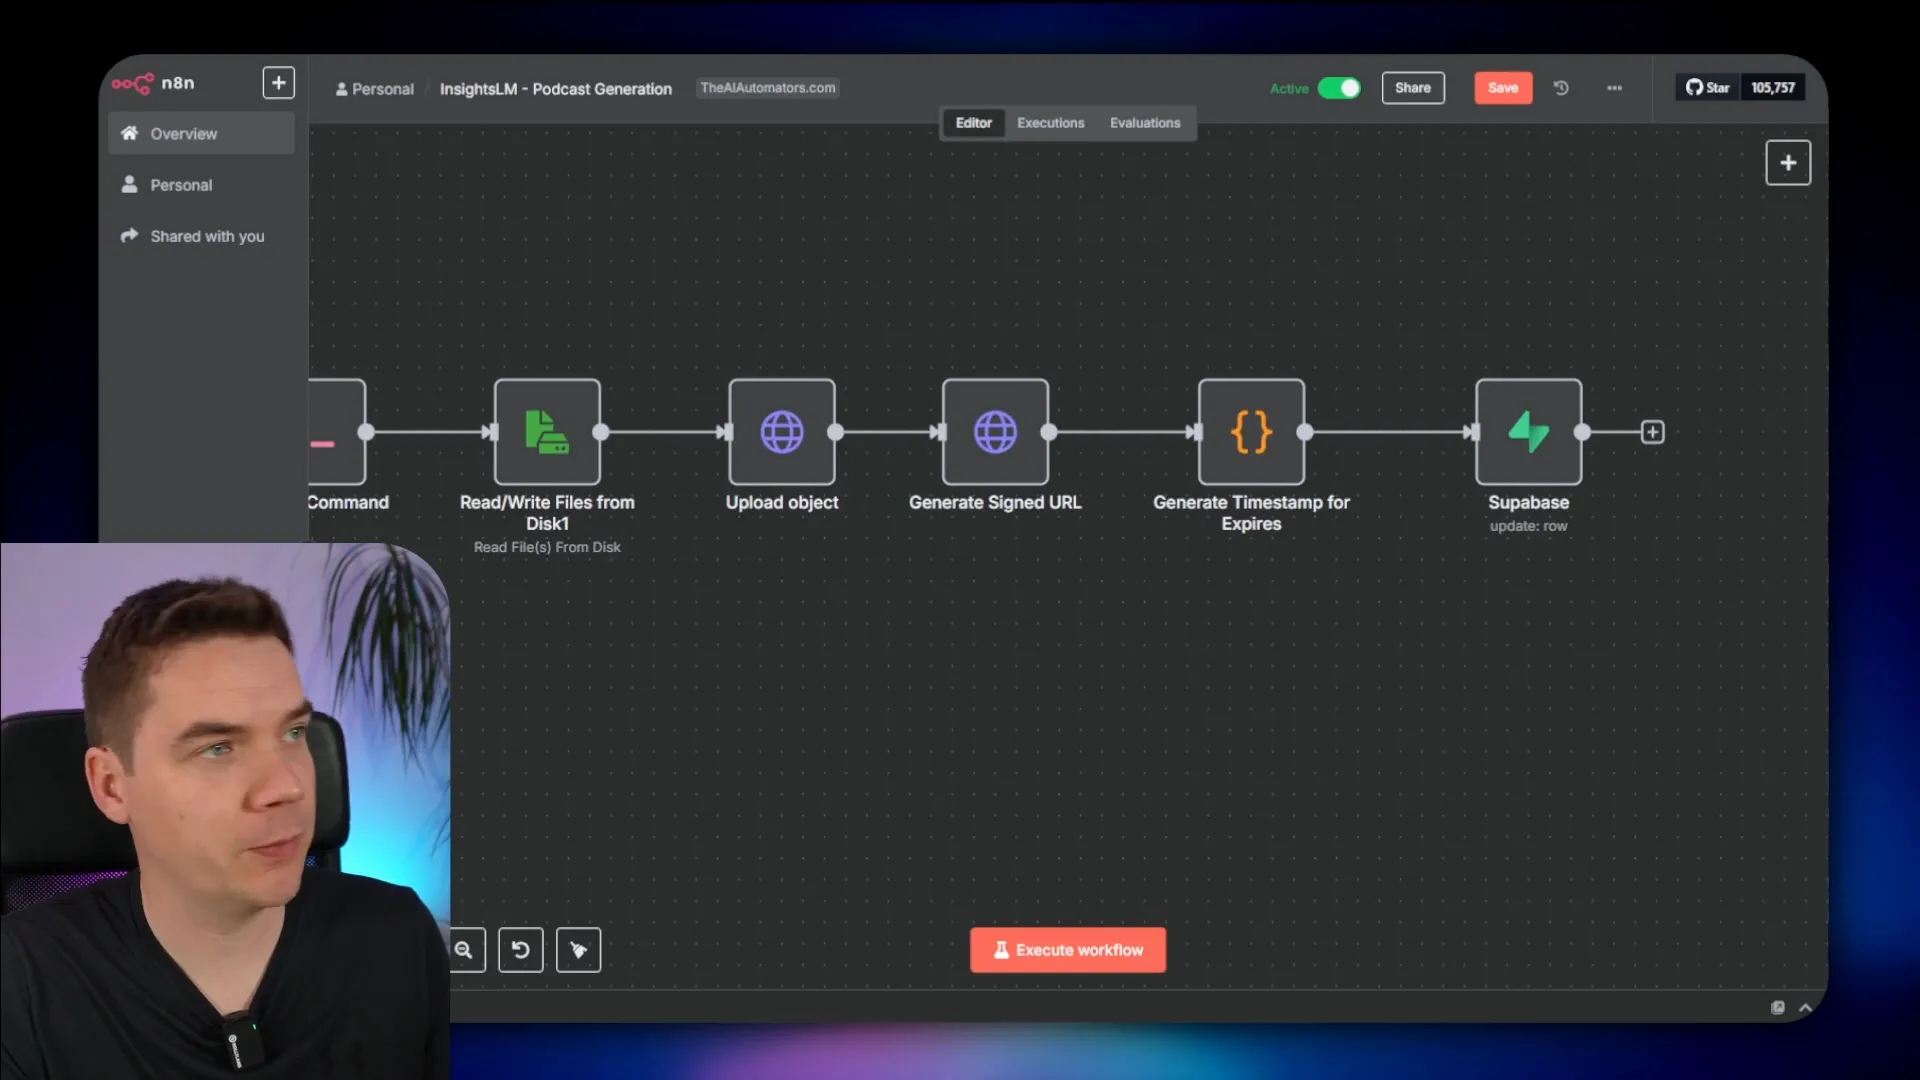
Task: Select the Supabase node
Action: click(x=1528, y=432)
